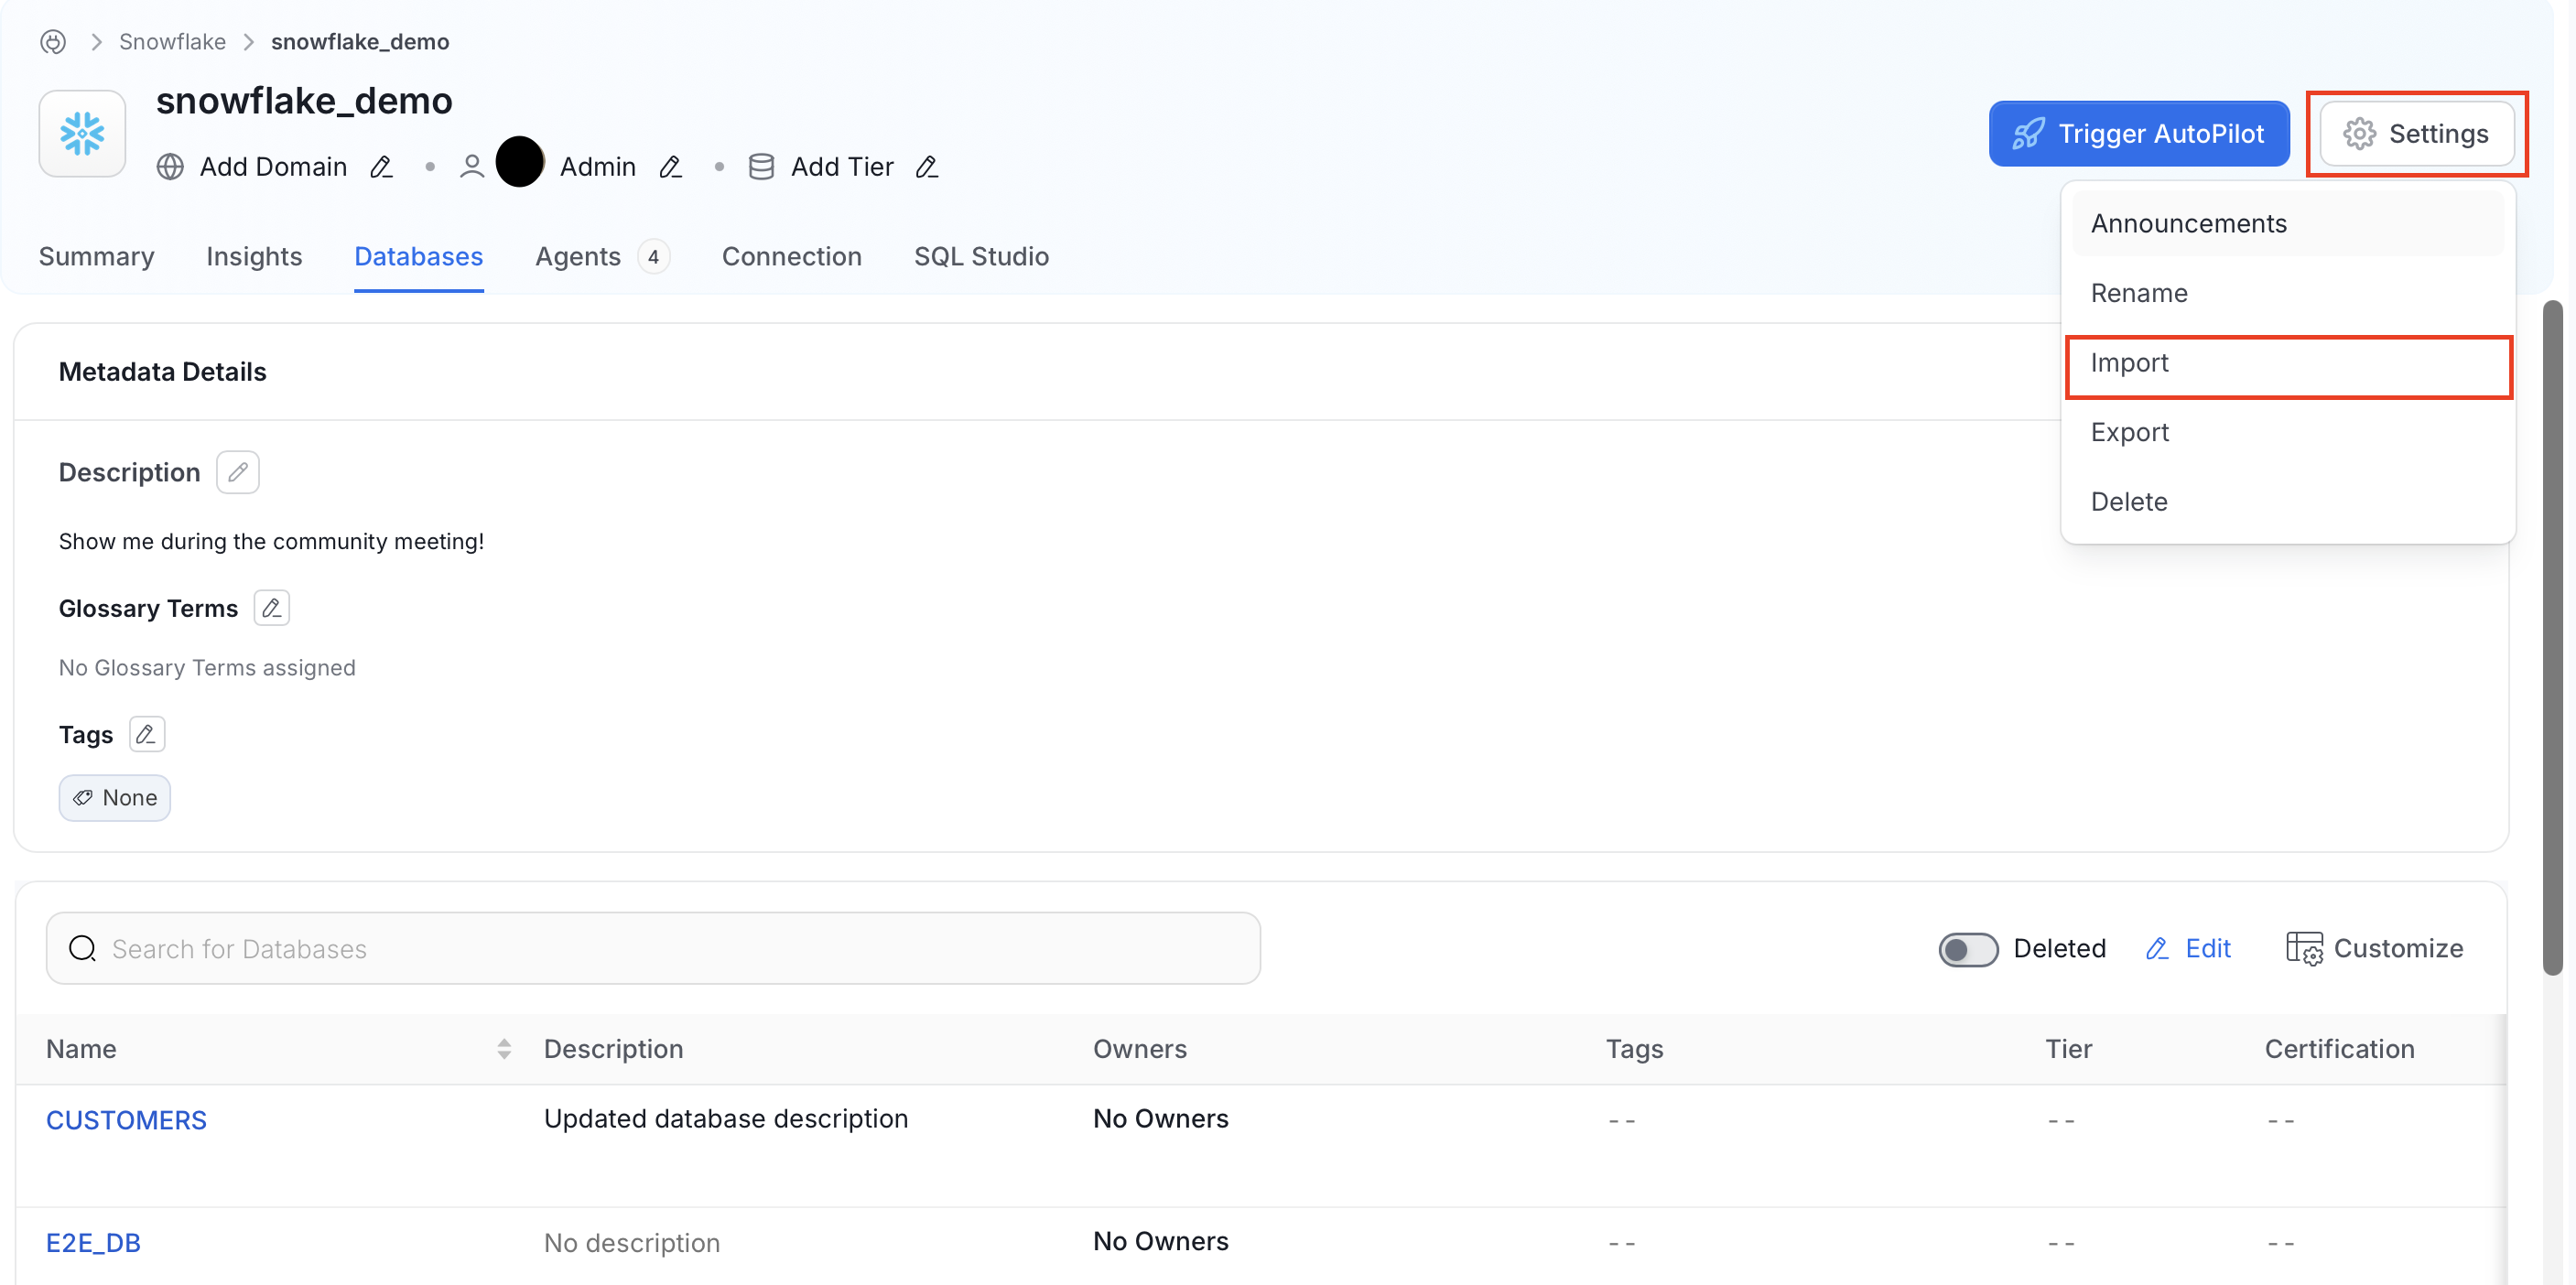Click 'No Glossary Terms assigned' text
This screenshot has height=1285, width=2576.
207,668
